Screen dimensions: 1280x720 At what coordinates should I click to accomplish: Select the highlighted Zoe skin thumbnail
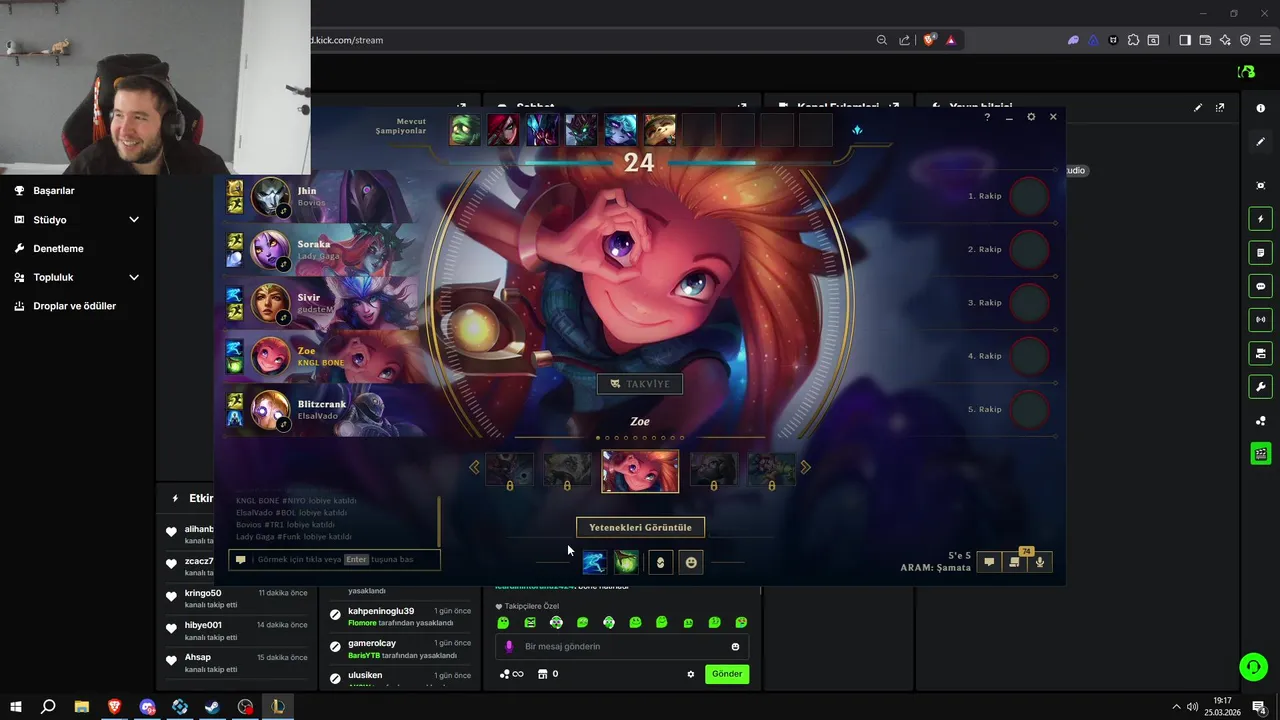pos(640,471)
